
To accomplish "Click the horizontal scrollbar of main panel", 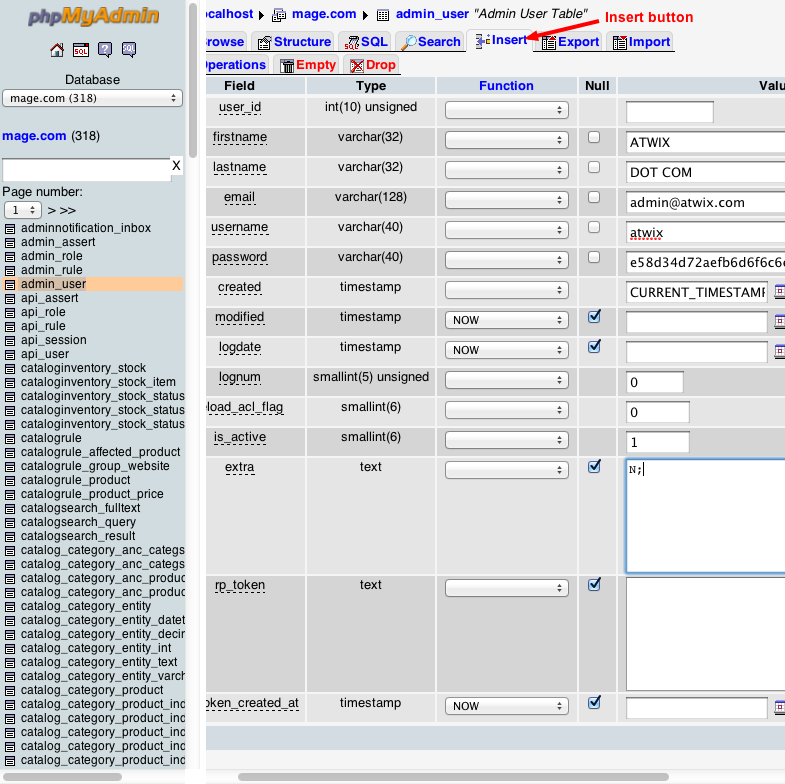I will (453, 777).
